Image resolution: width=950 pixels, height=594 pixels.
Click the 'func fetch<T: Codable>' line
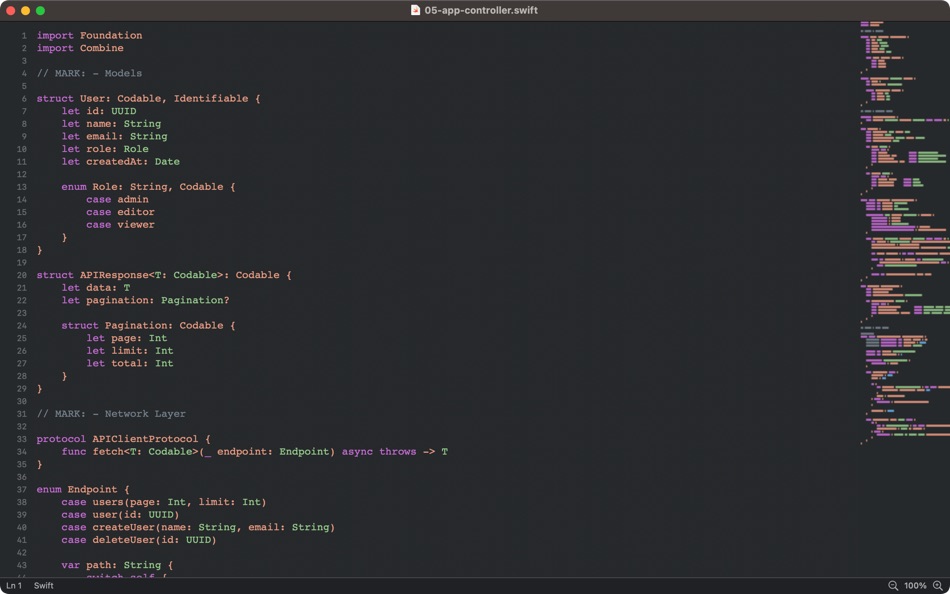click(x=254, y=452)
